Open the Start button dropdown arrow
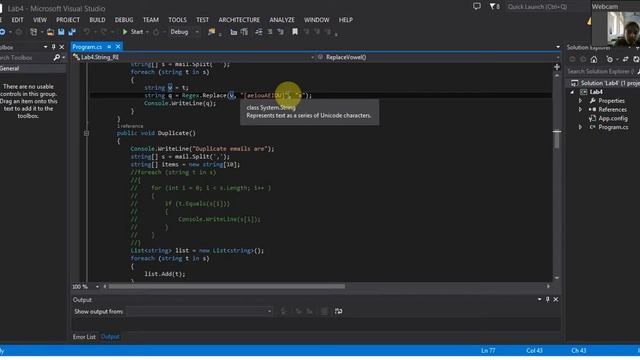The width and height of the screenshot is (640, 360). [147, 32]
